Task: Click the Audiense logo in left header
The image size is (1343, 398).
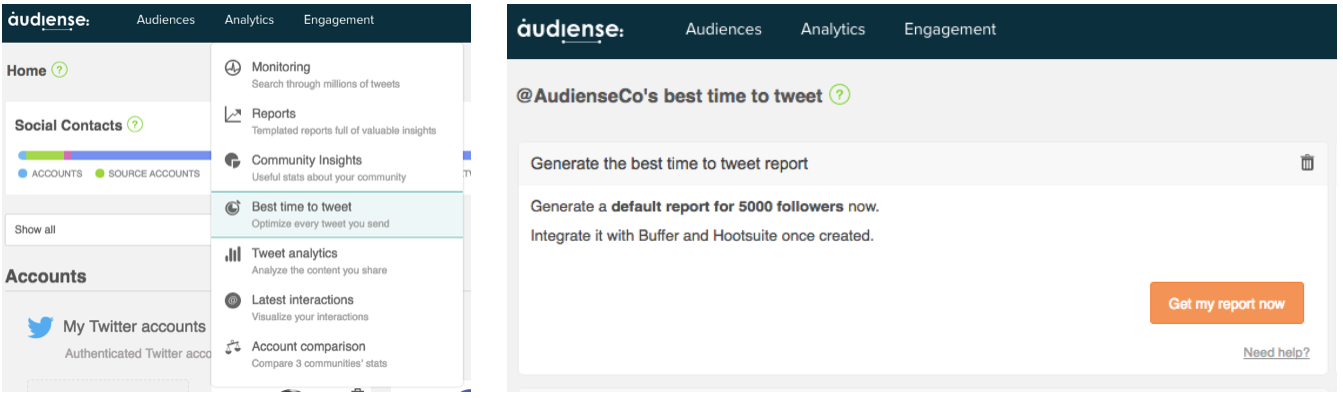Action: coord(49,20)
